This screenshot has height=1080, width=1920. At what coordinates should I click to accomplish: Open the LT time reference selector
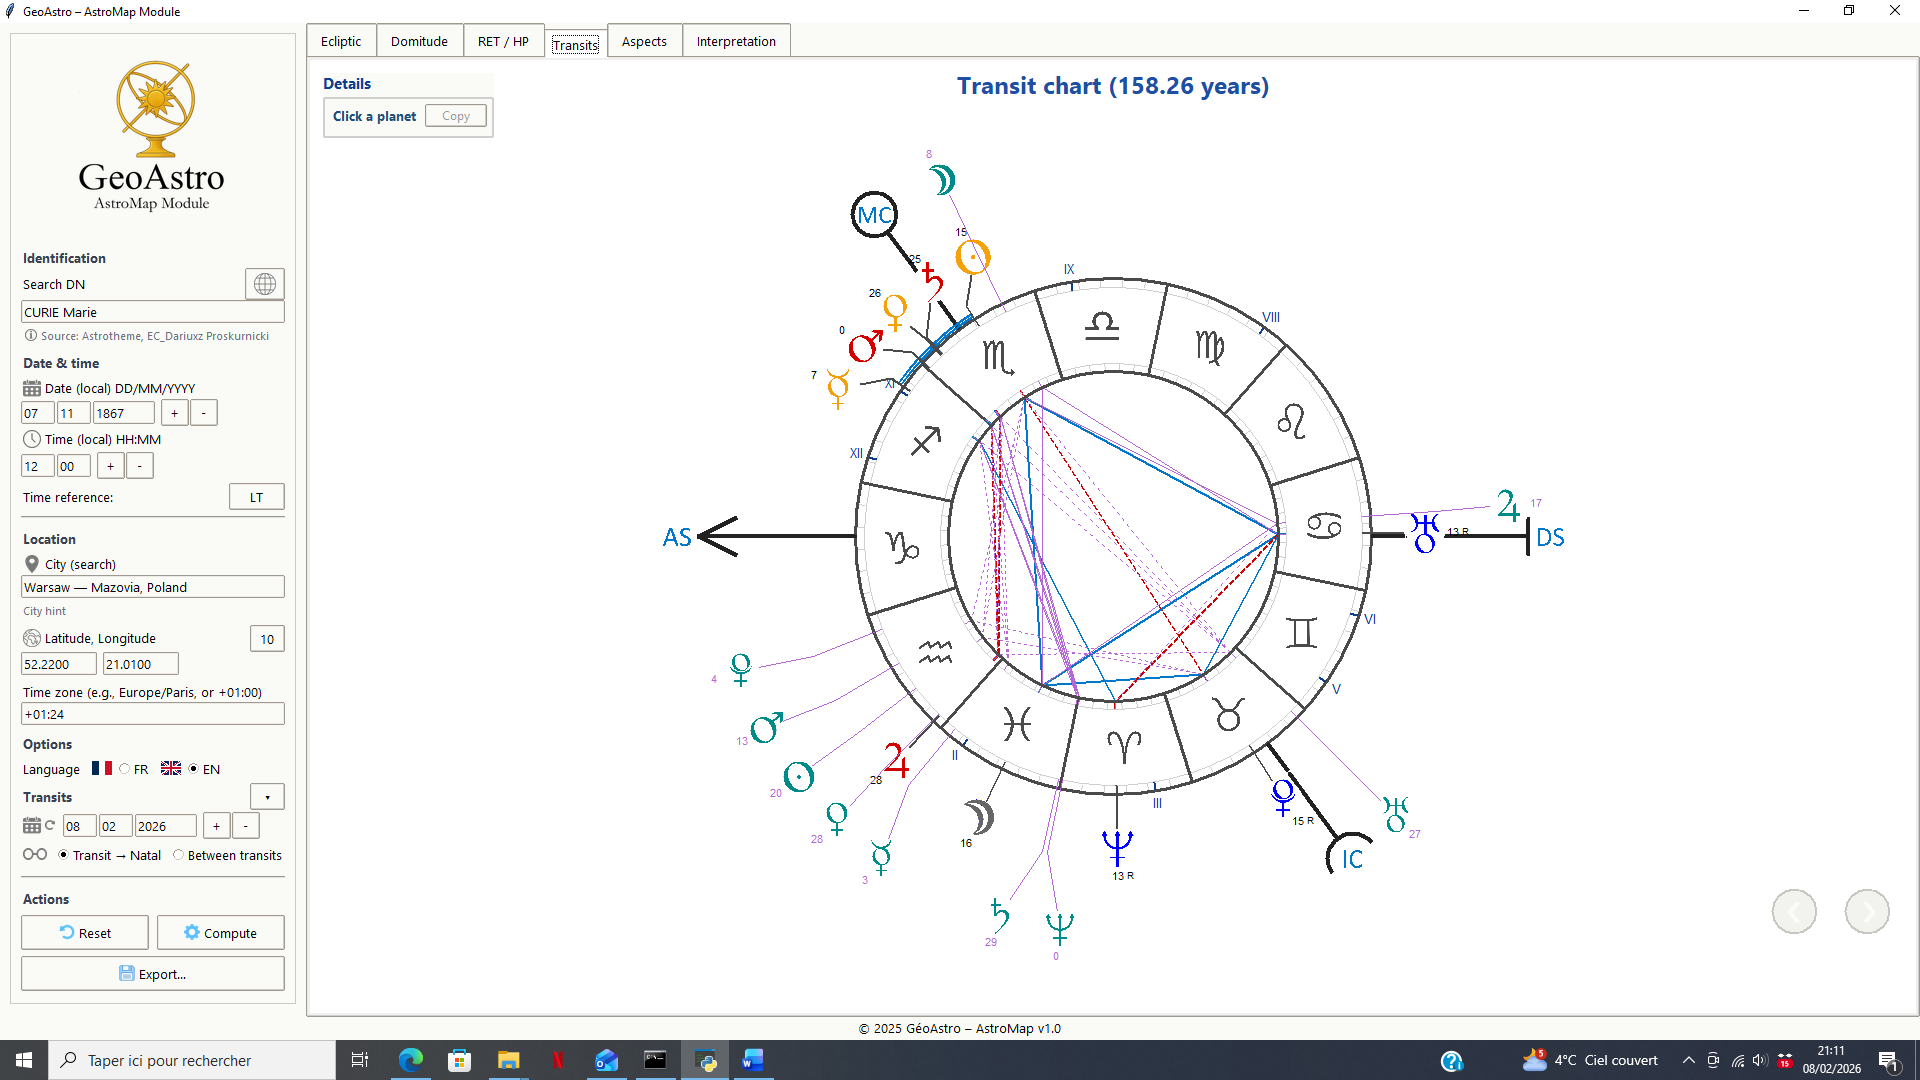click(256, 497)
